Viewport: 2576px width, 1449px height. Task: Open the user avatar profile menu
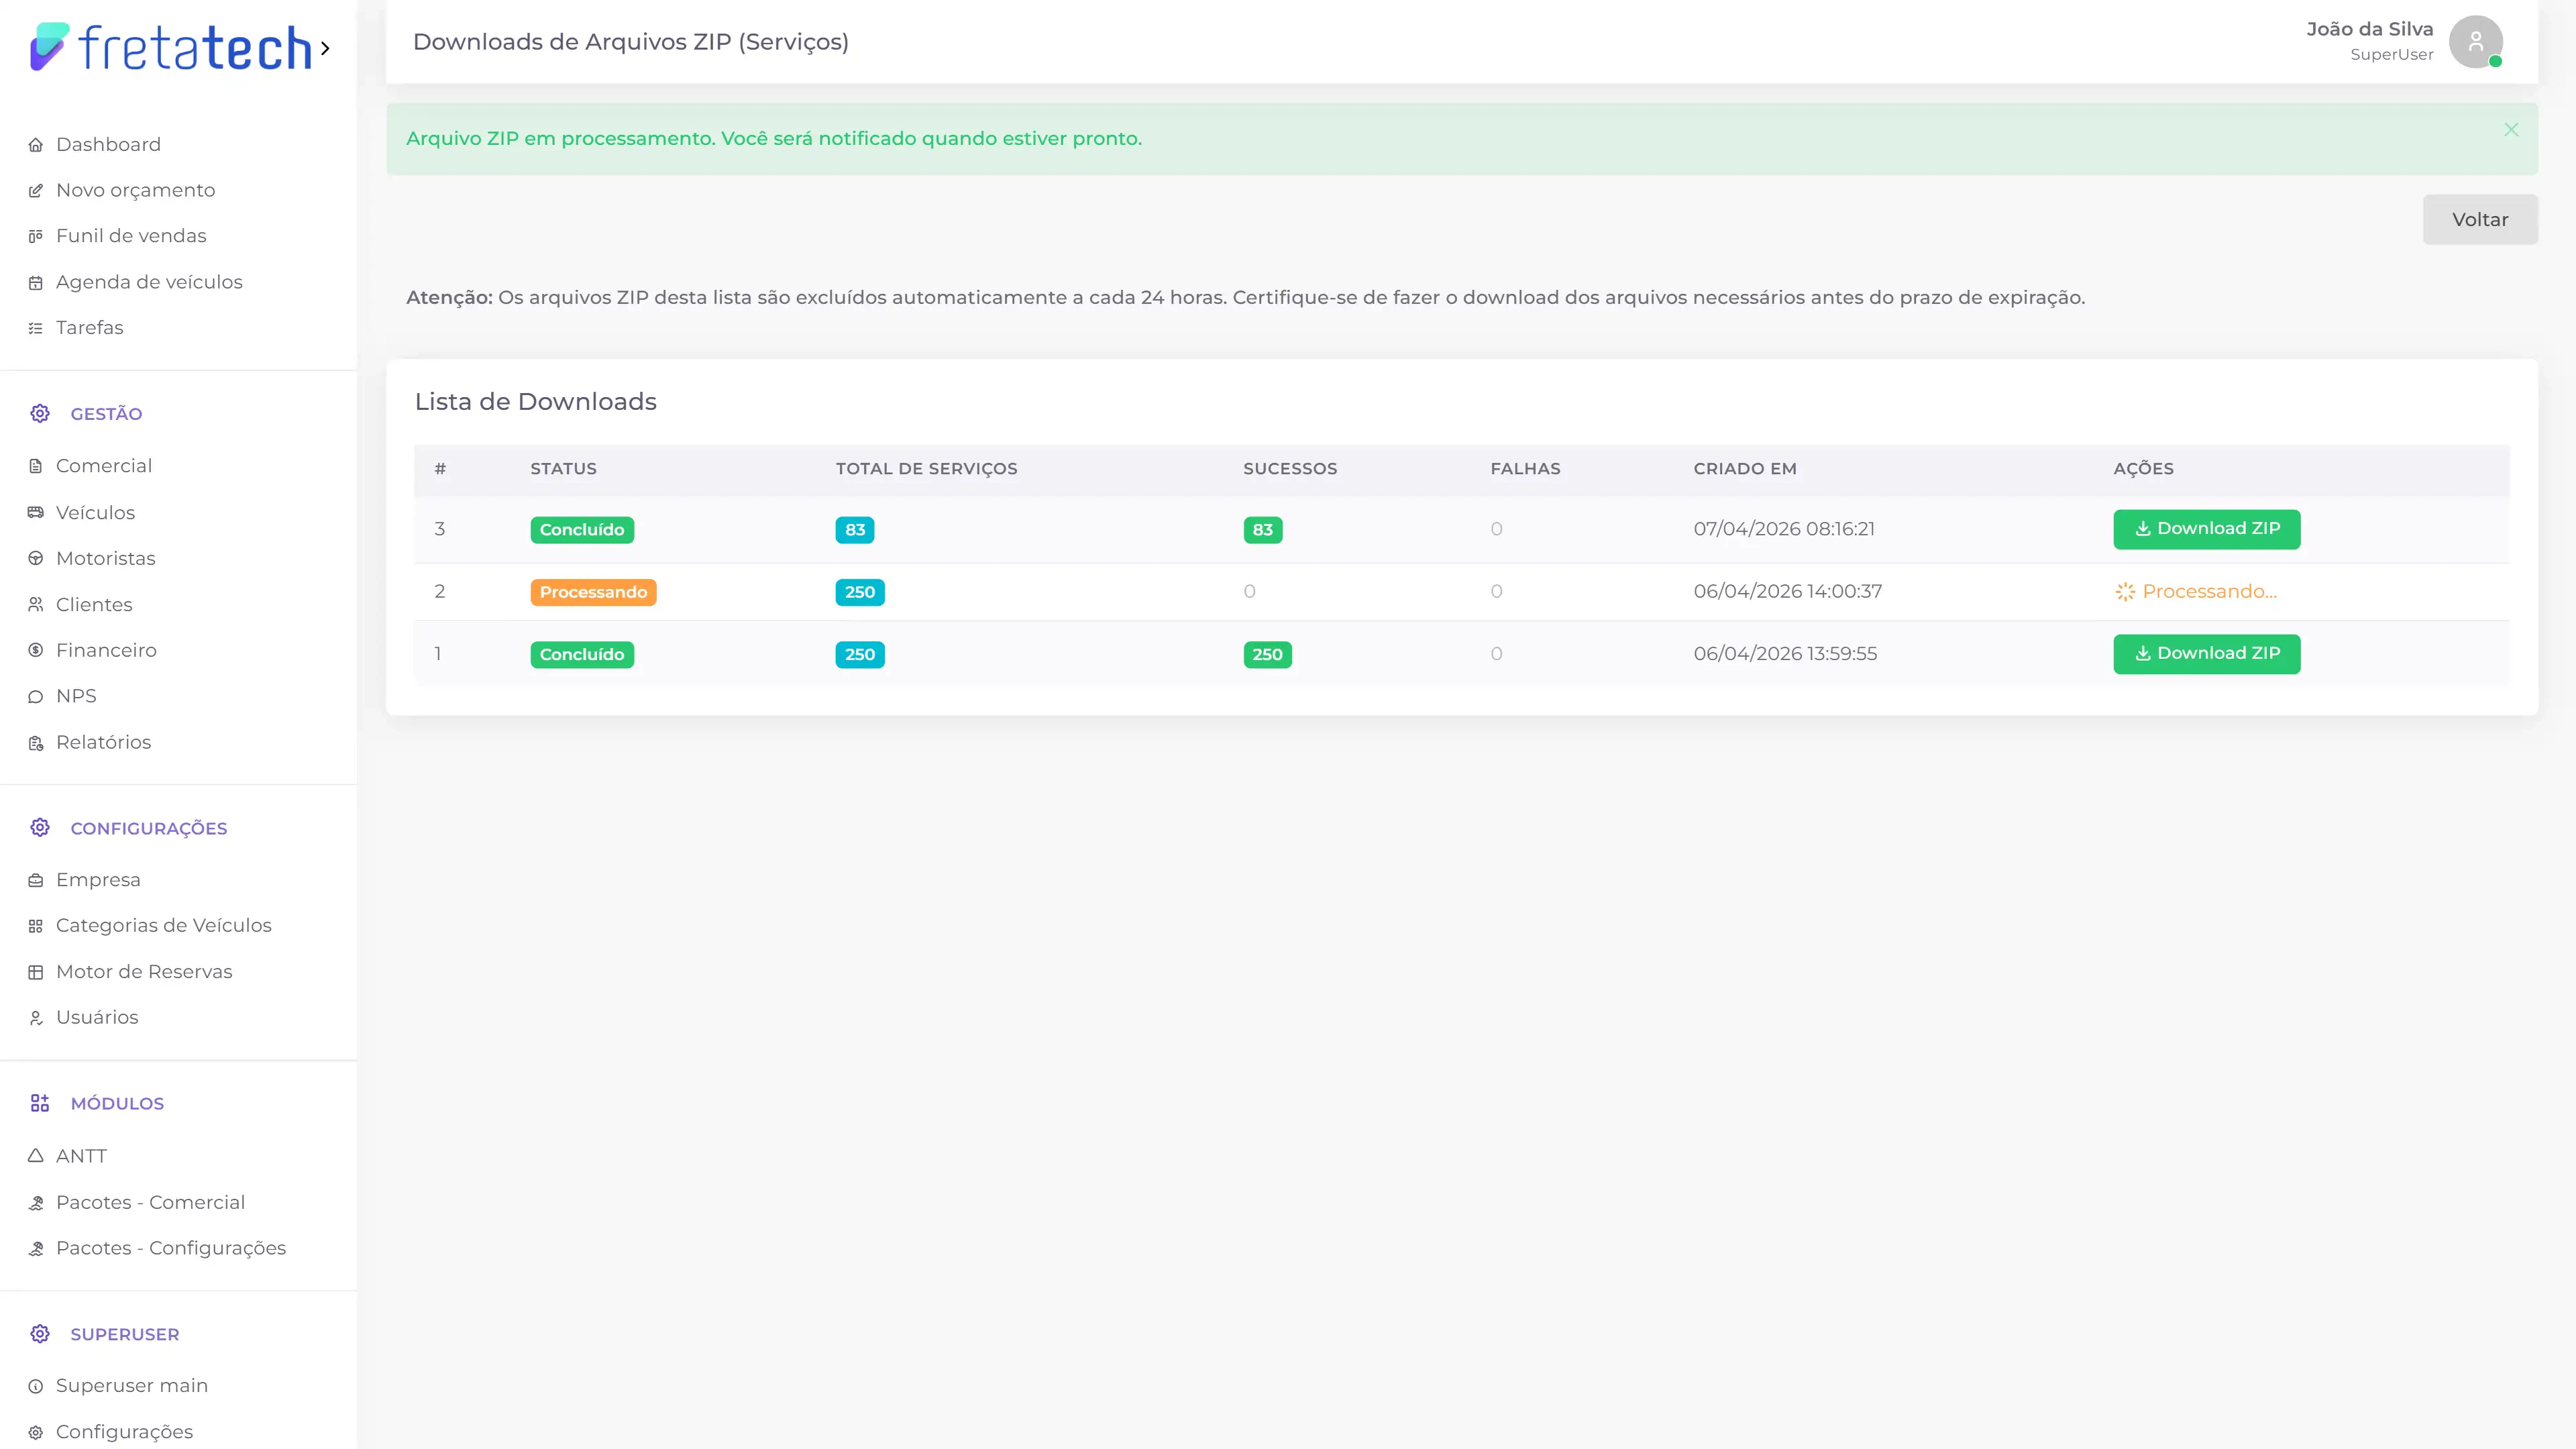2475,41
